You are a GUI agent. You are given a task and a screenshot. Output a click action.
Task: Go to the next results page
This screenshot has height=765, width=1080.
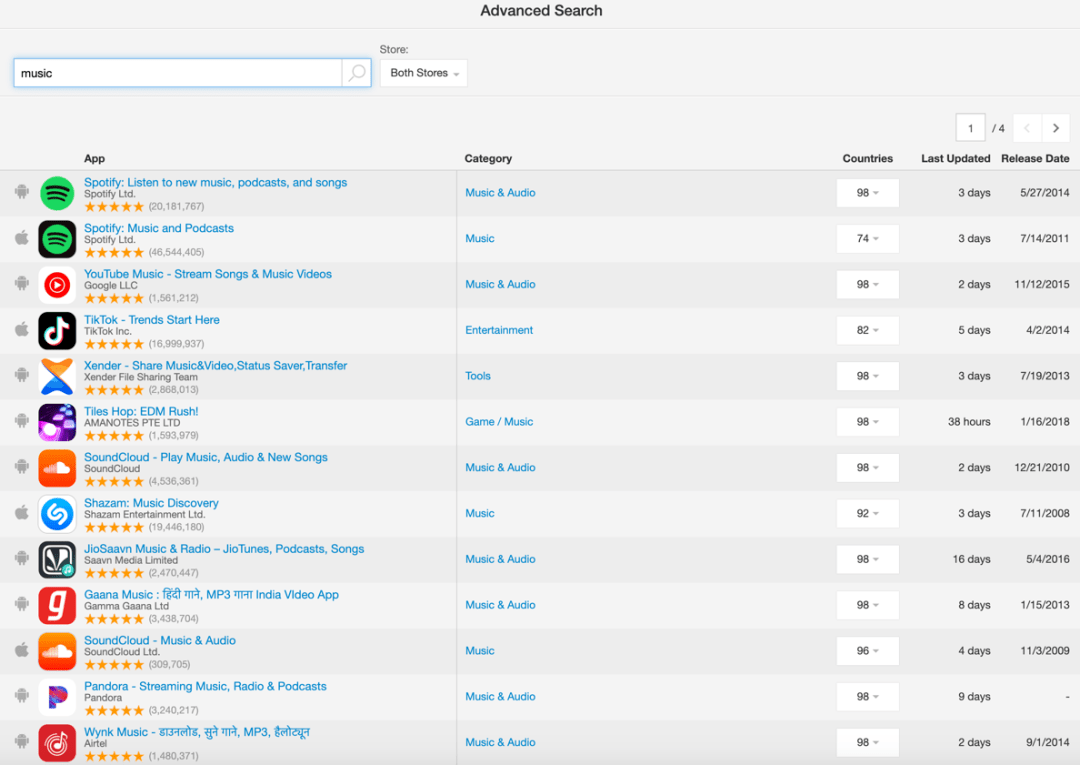click(1055, 128)
